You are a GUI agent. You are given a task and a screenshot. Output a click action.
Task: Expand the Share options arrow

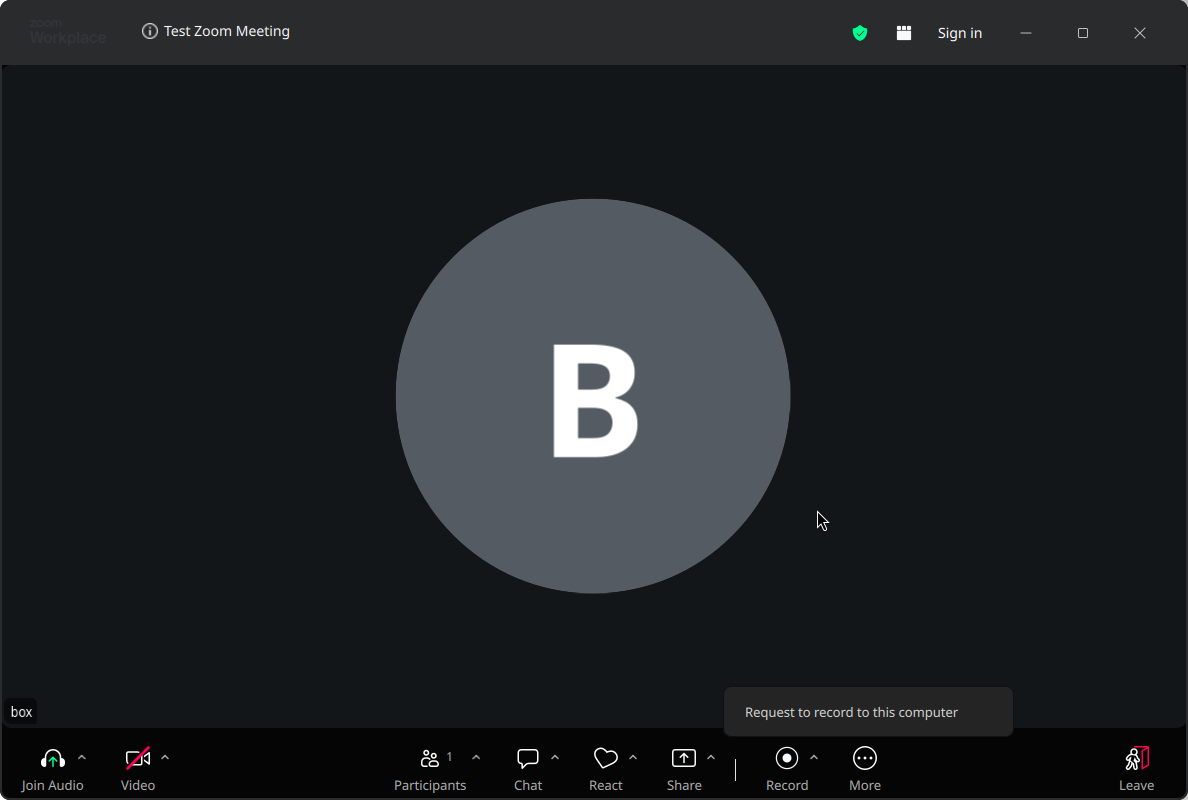click(x=711, y=758)
